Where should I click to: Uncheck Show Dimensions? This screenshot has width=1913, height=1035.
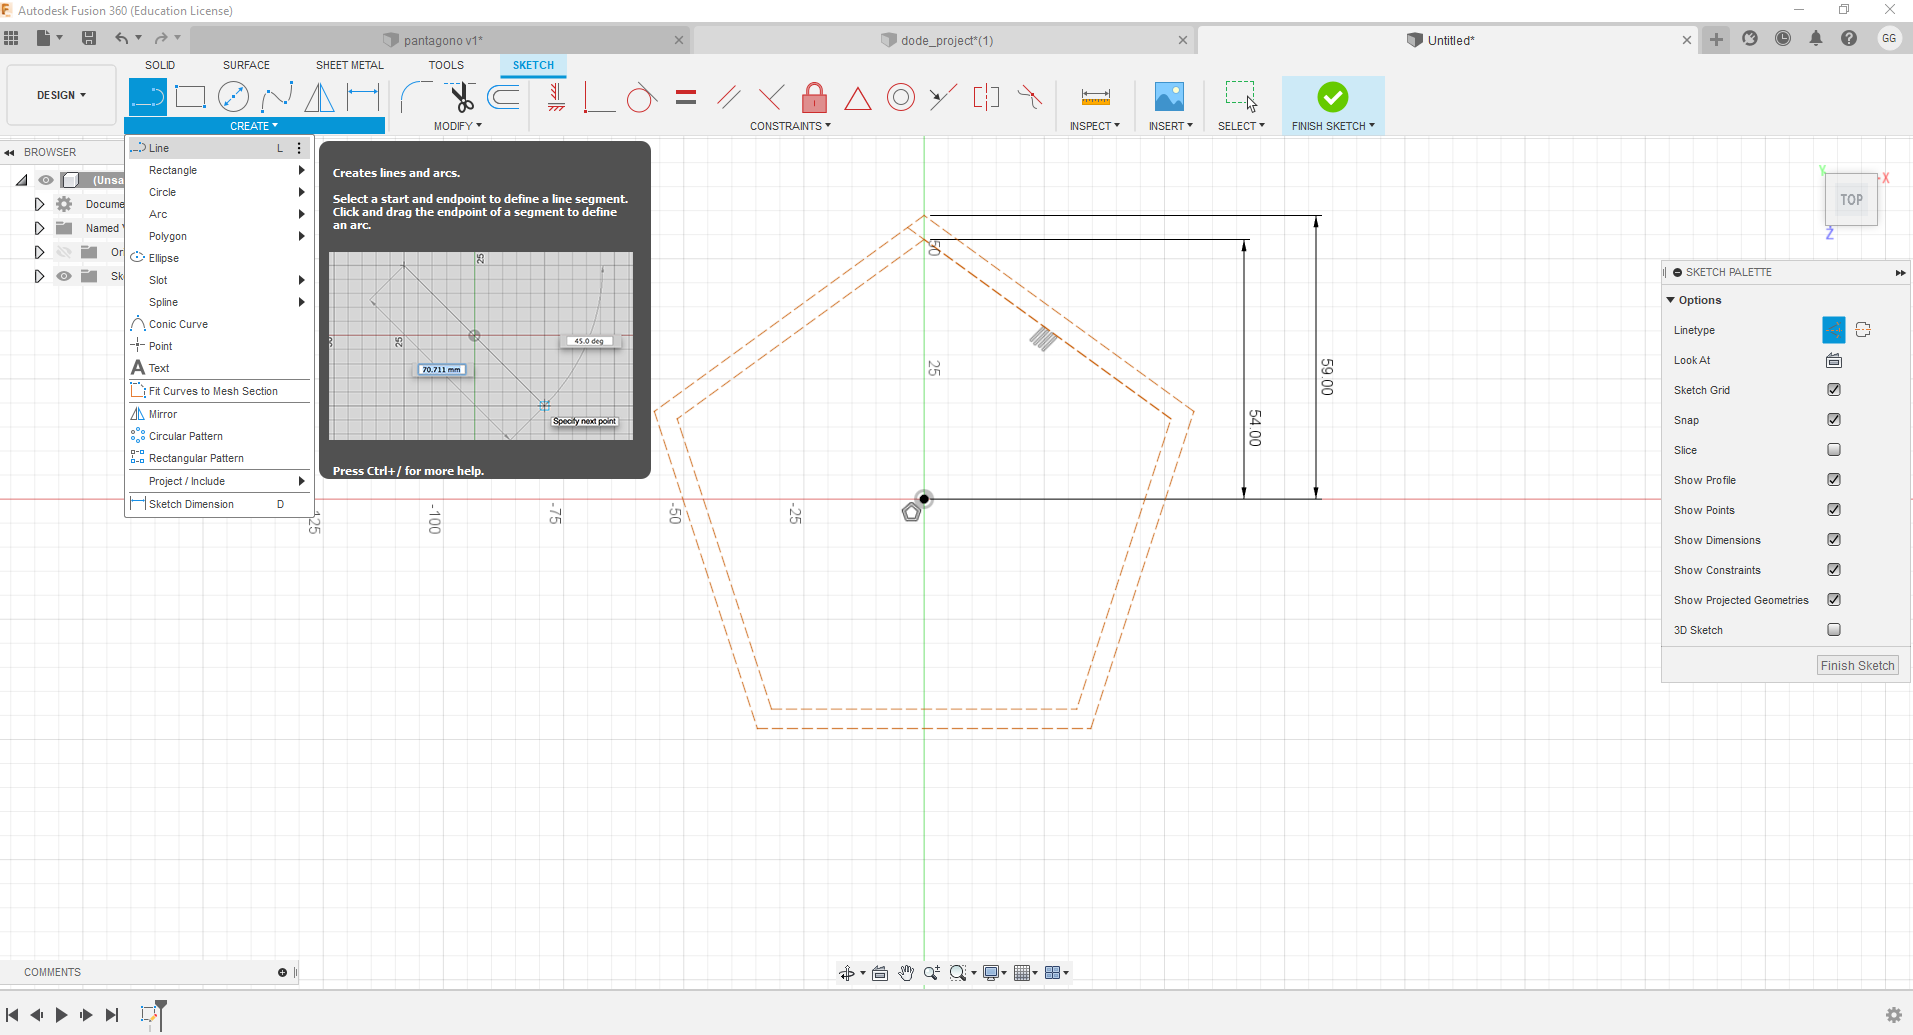point(1834,540)
